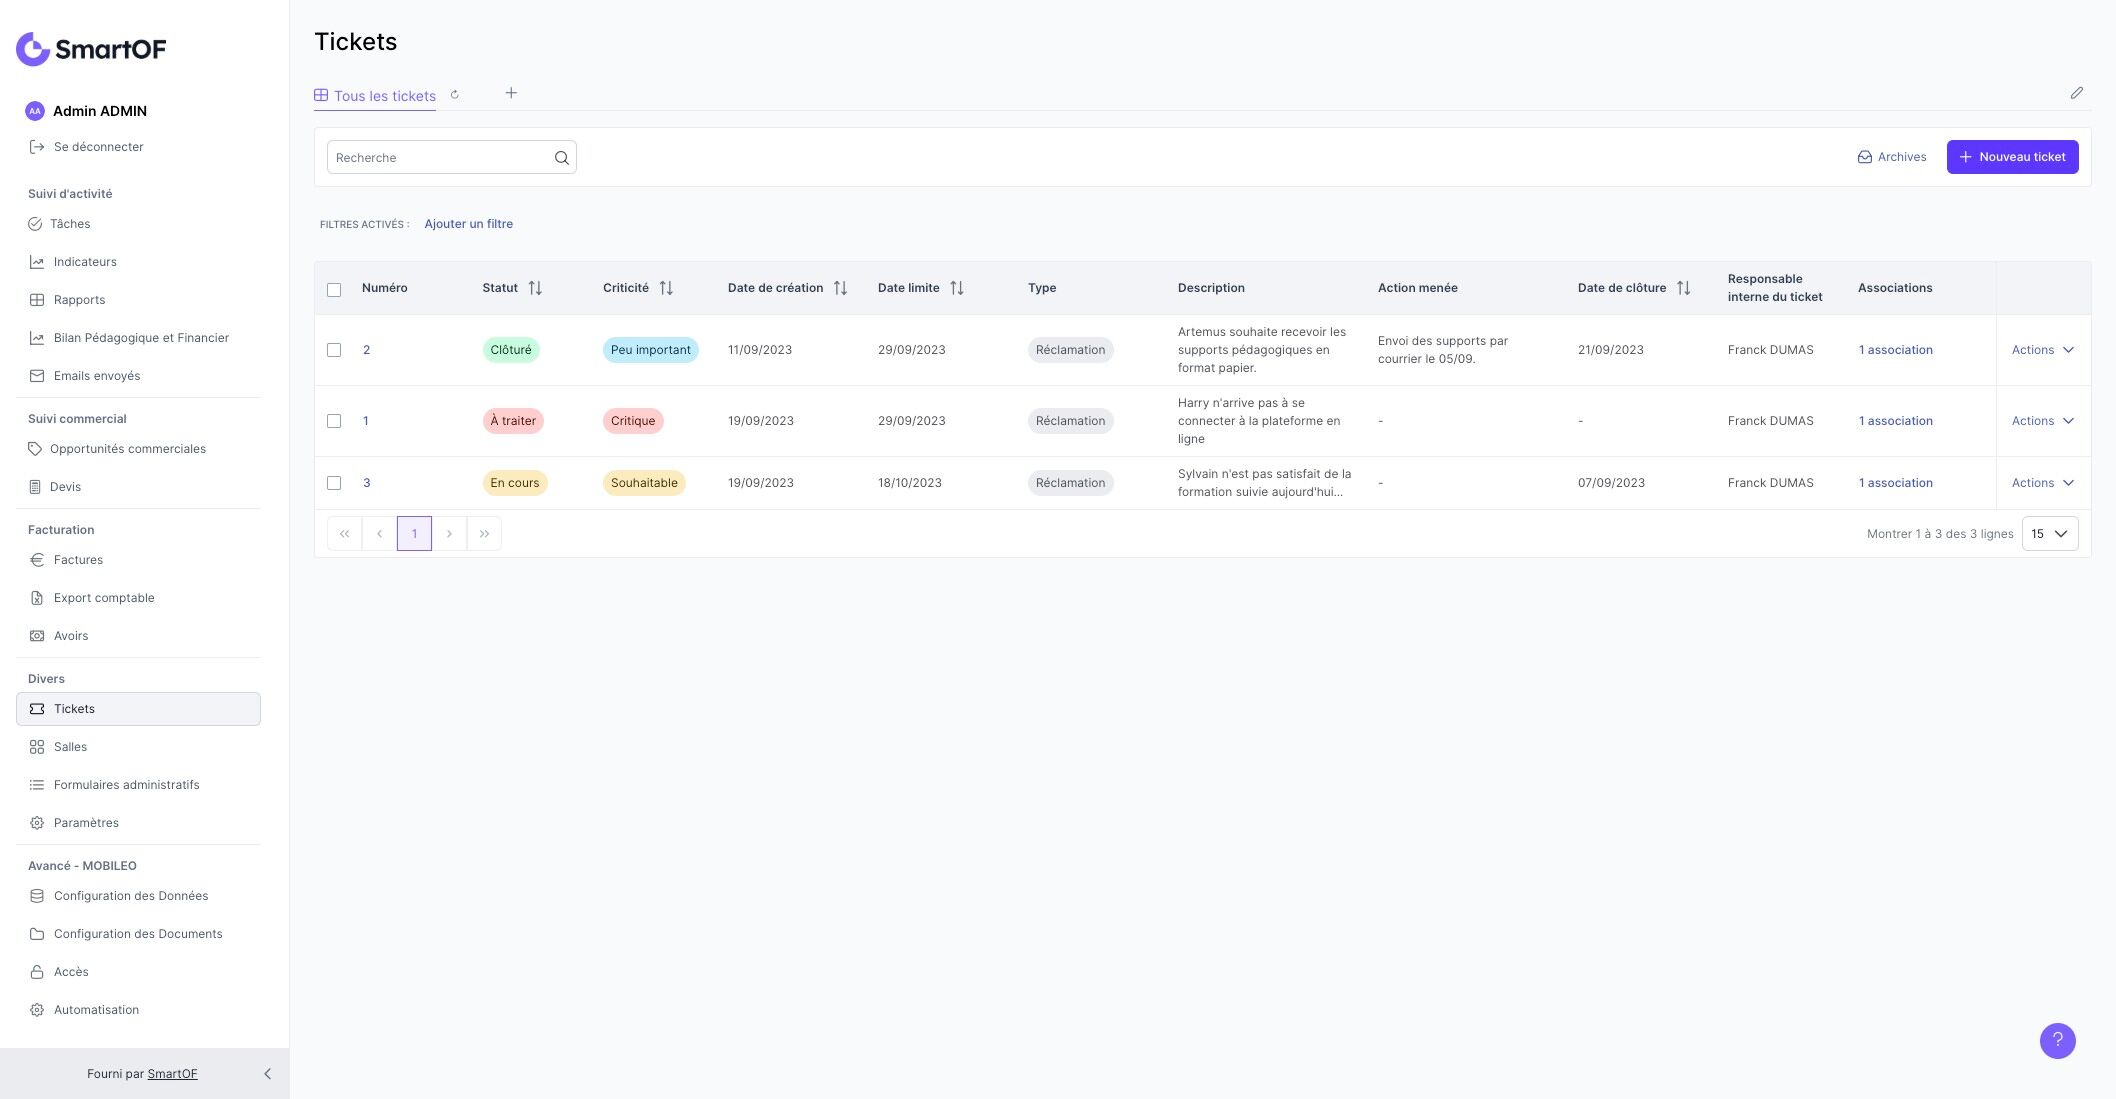Collapse sidebar with bottom chevron
Image resolution: width=2116 pixels, height=1099 pixels.
(x=267, y=1074)
